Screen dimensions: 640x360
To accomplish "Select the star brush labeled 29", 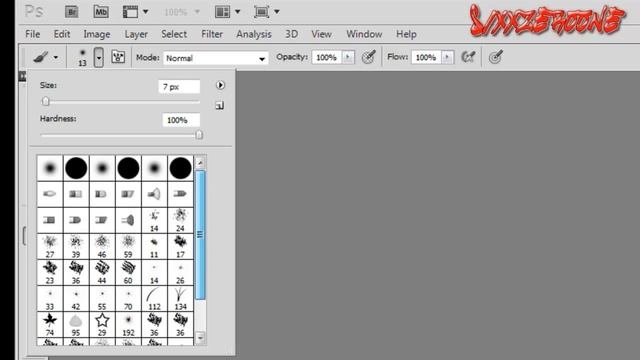I will (102, 325).
